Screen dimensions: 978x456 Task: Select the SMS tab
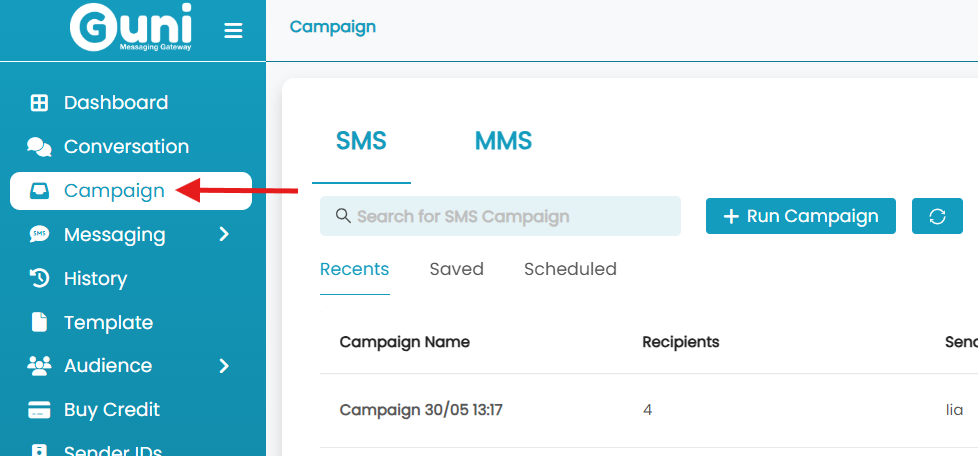361,141
